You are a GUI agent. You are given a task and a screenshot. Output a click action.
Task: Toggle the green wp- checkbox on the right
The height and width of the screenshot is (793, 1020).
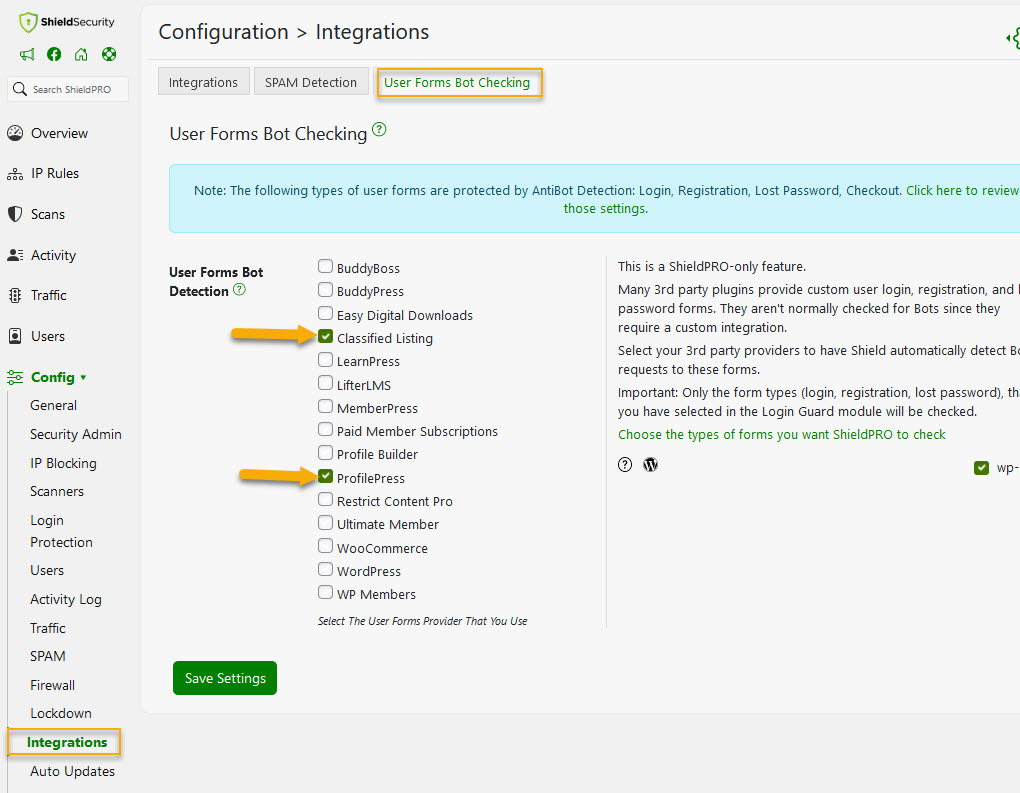tap(981, 468)
